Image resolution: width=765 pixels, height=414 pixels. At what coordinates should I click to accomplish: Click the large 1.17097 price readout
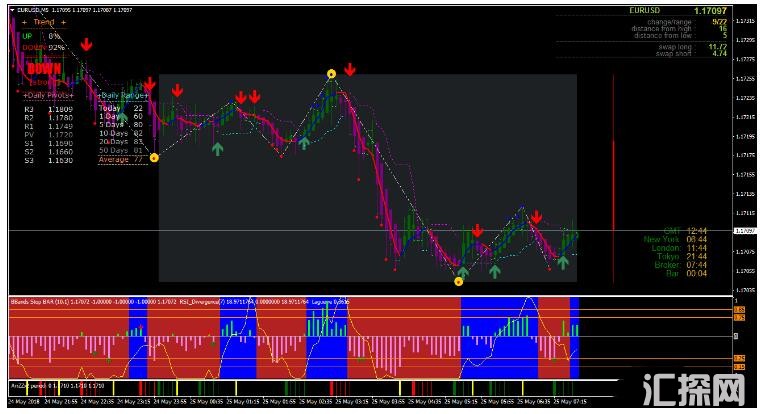[710, 11]
